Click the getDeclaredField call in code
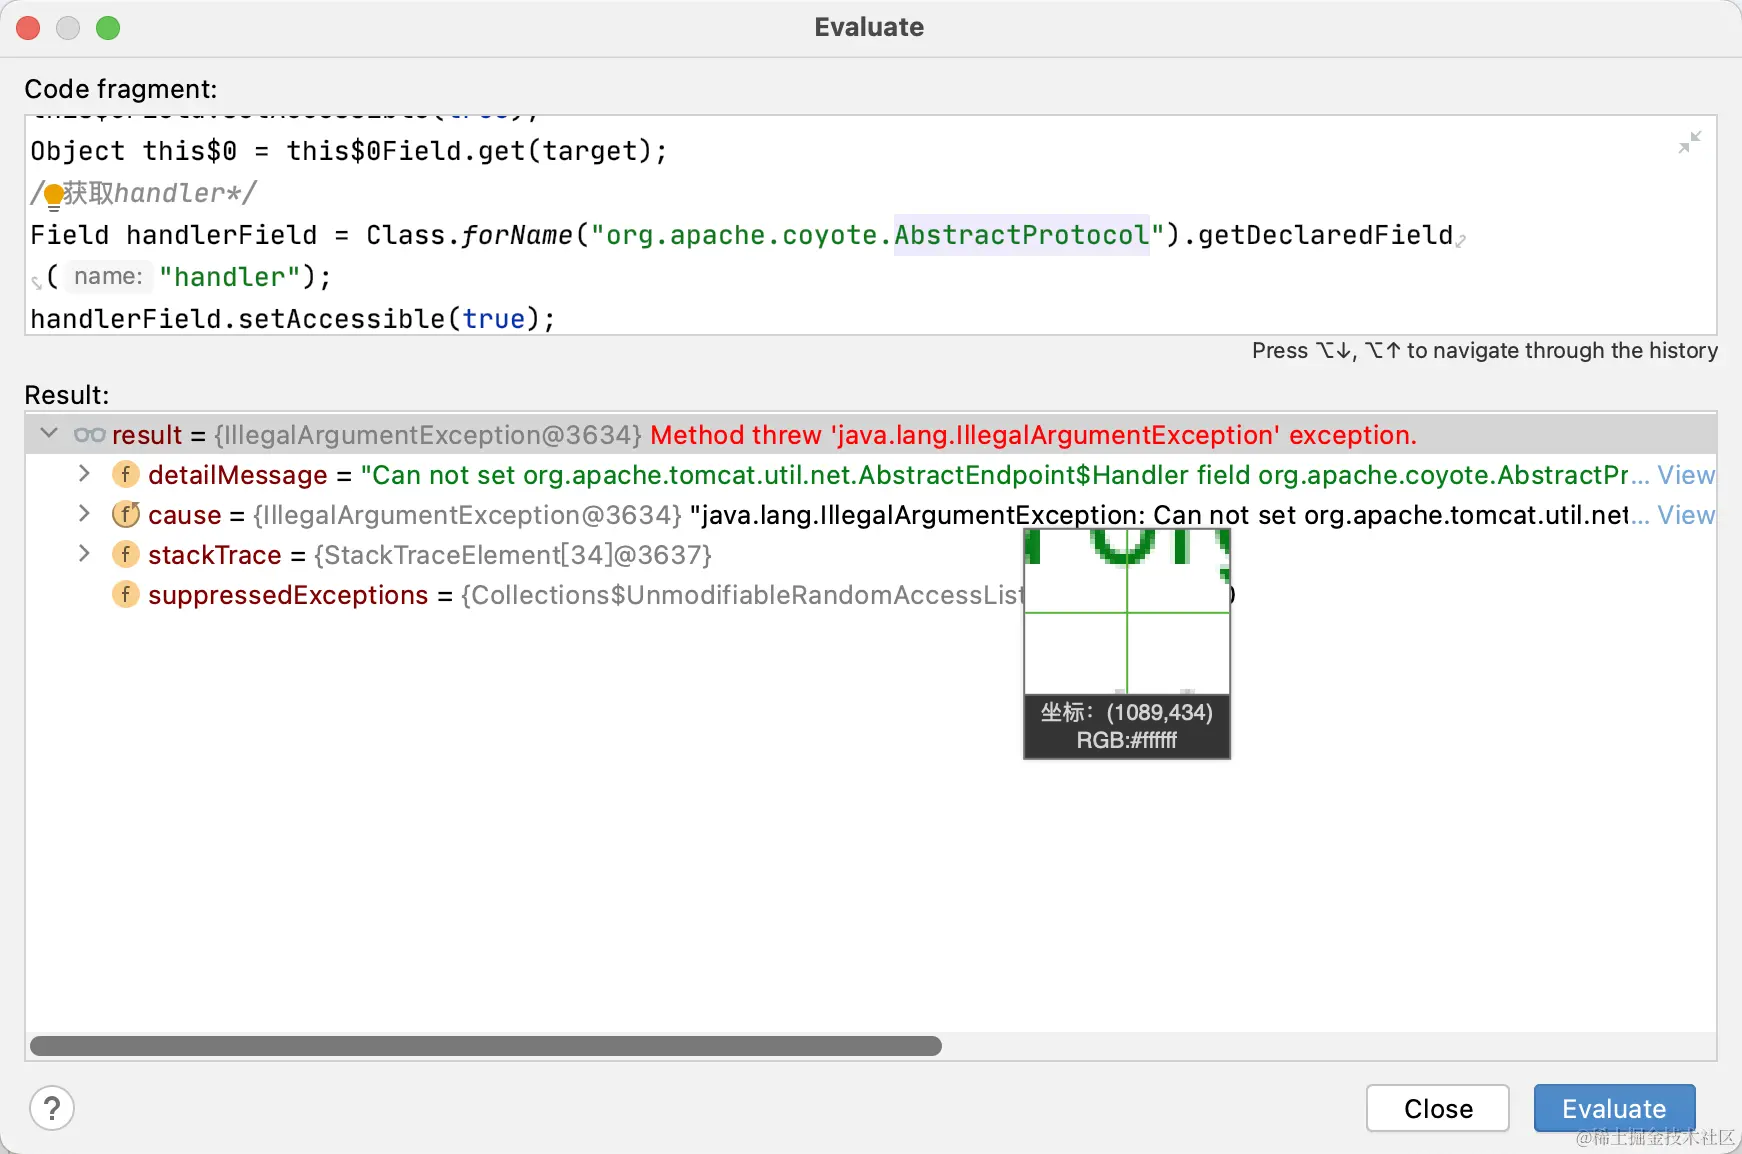Viewport: 1742px width, 1154px height. tap(1325, 235)
